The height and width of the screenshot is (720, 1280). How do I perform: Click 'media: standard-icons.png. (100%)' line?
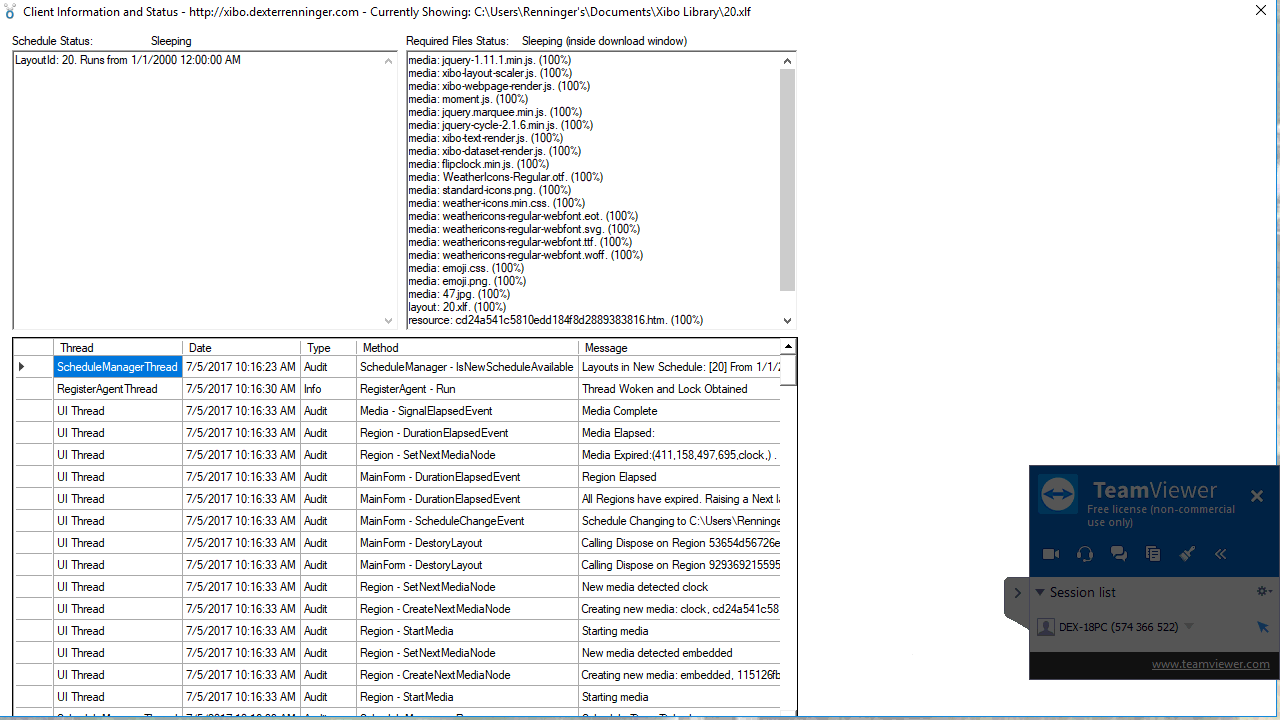click(489, 190)
